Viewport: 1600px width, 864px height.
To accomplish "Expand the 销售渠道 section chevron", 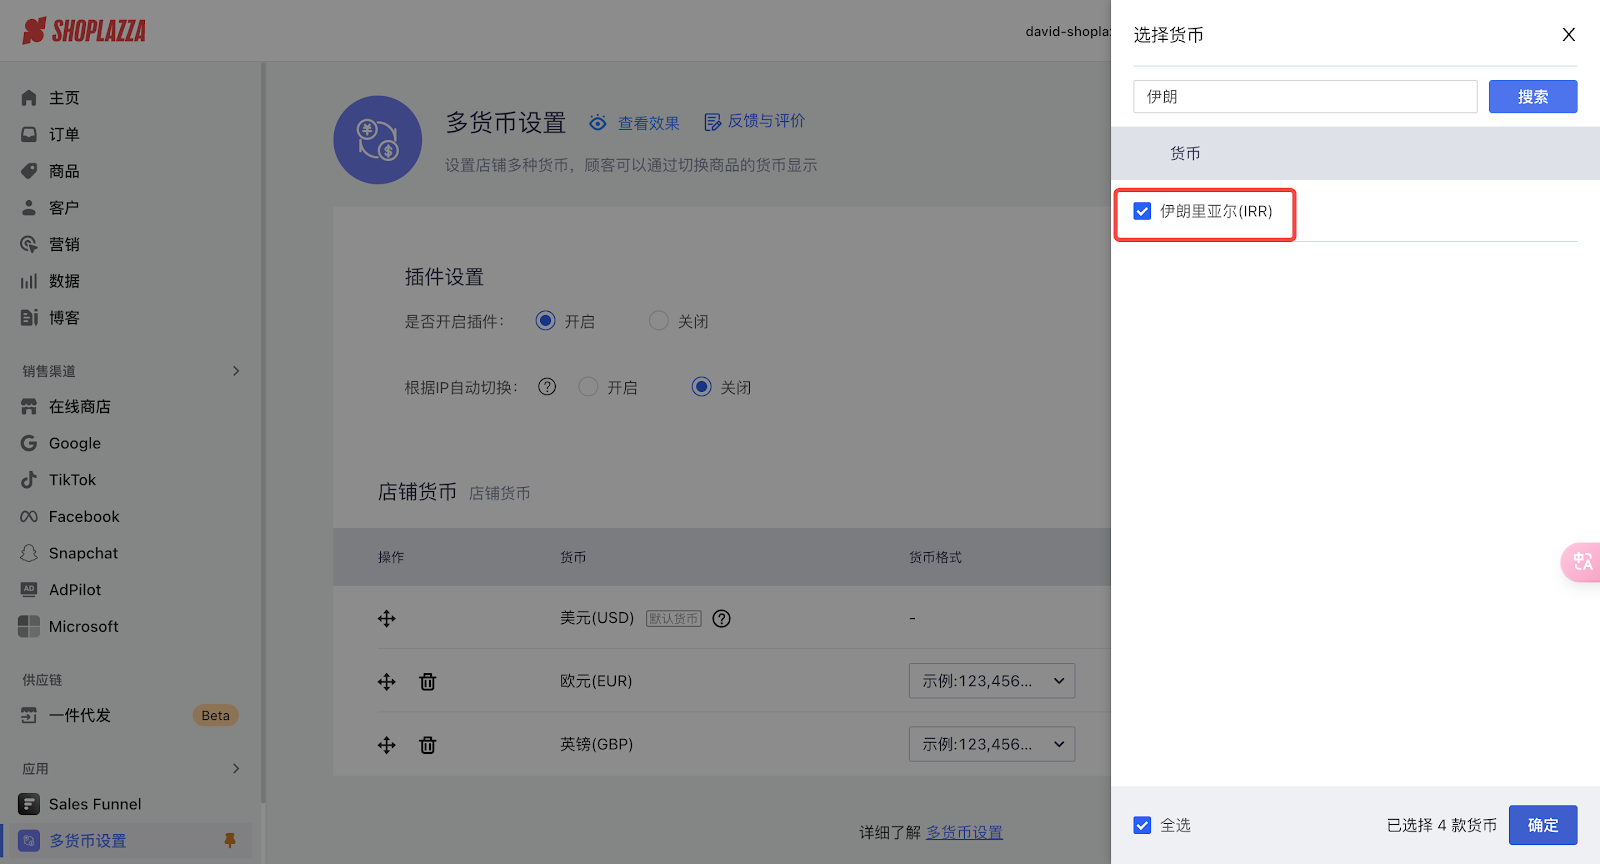I will coord(236,371).
